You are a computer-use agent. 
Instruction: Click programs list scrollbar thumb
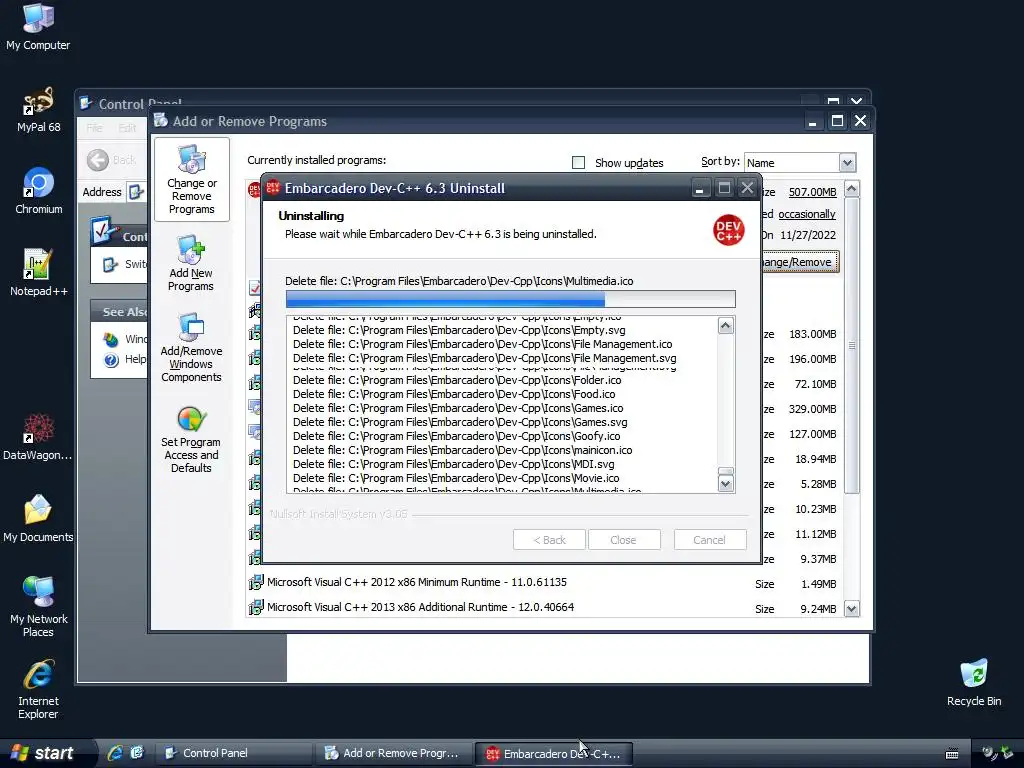tap(852, 345)
